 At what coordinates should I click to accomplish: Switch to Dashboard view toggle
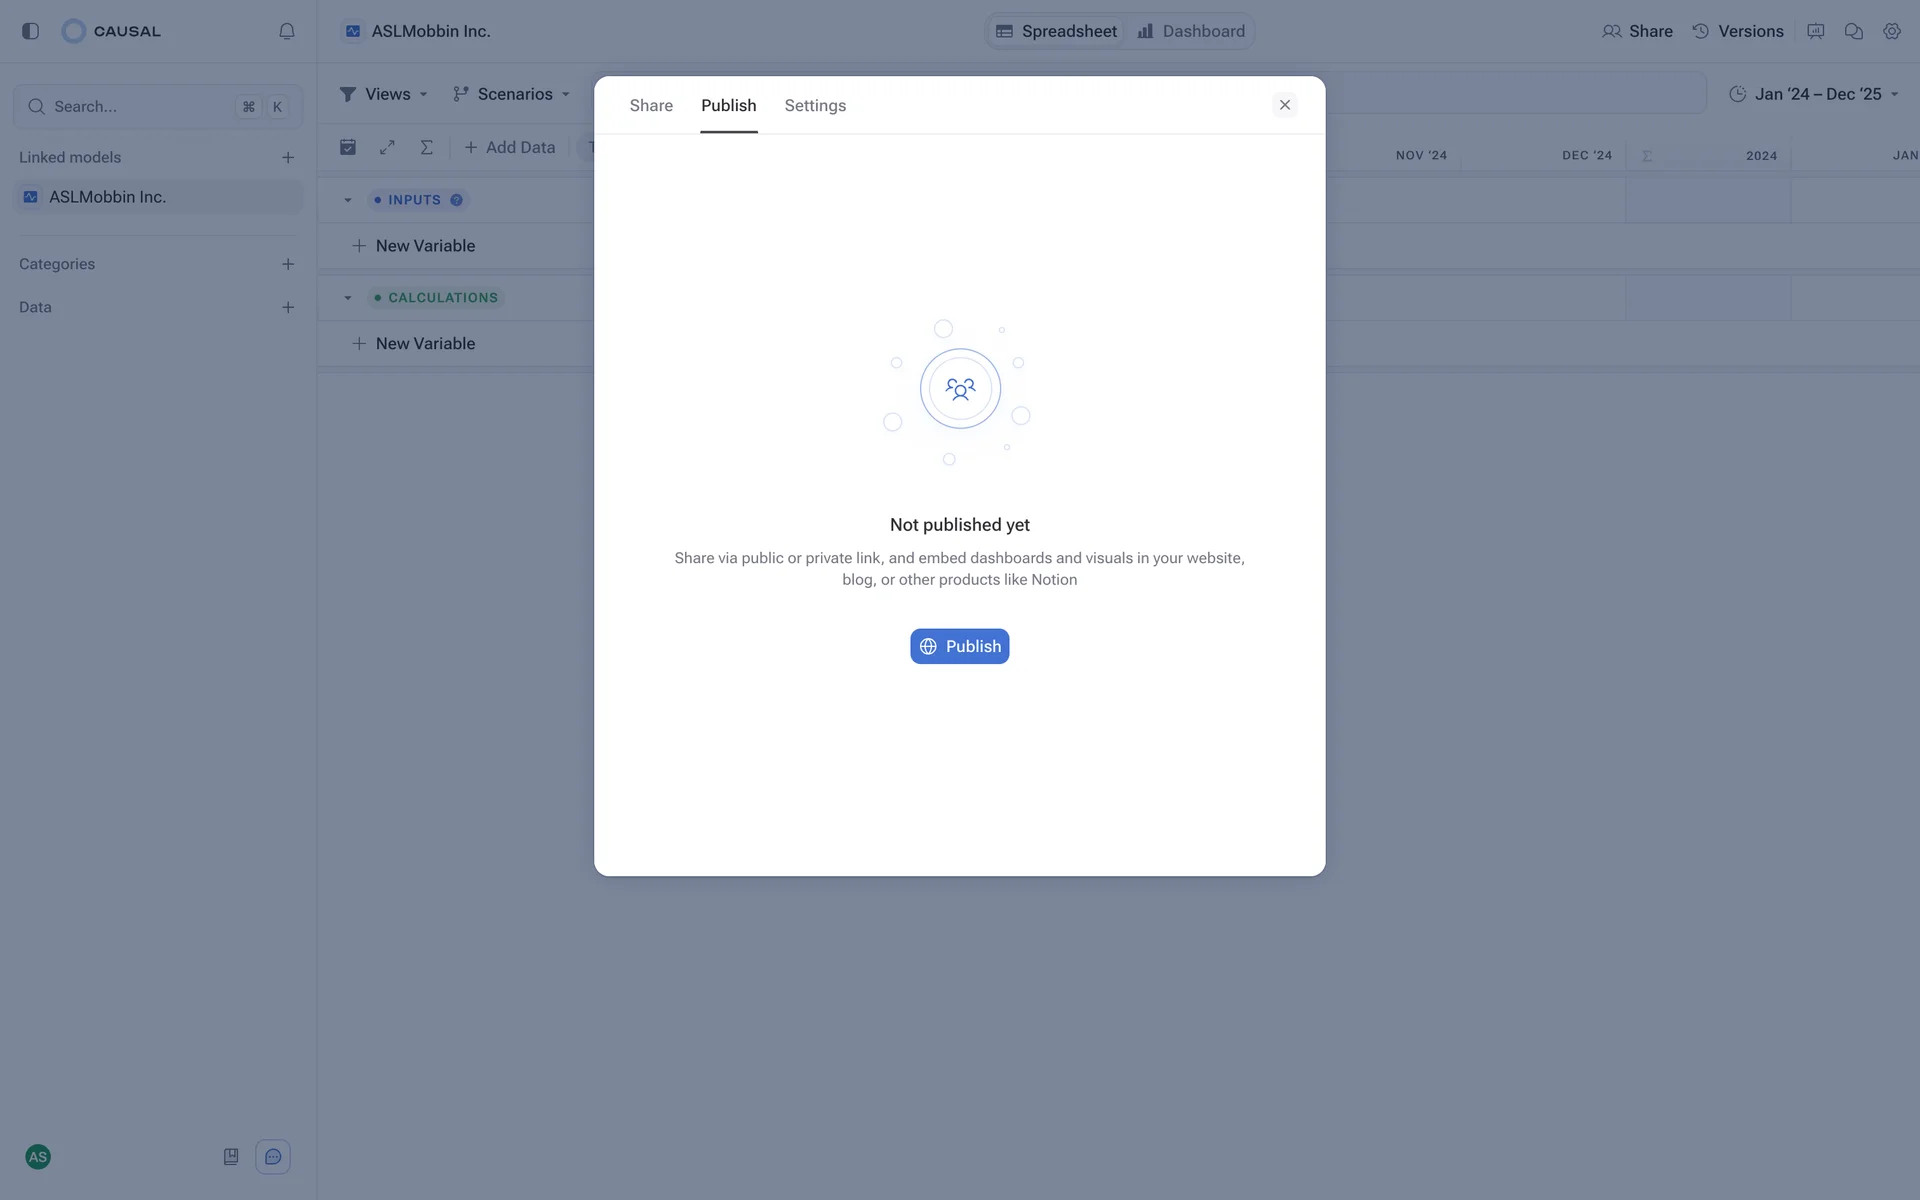coord(1191,31)
